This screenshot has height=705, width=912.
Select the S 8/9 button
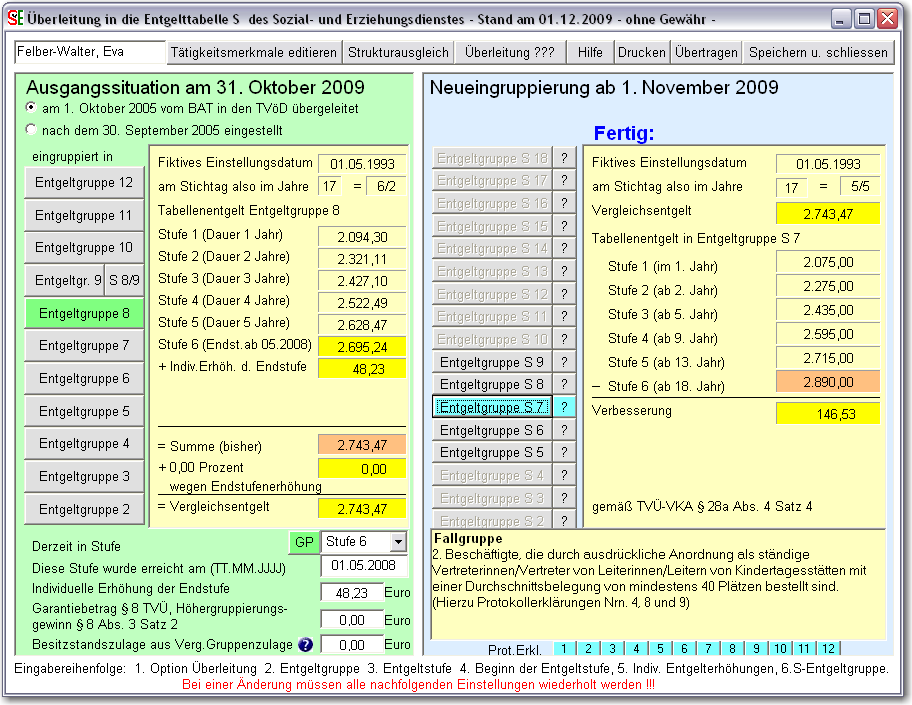(x=124, y=280)
